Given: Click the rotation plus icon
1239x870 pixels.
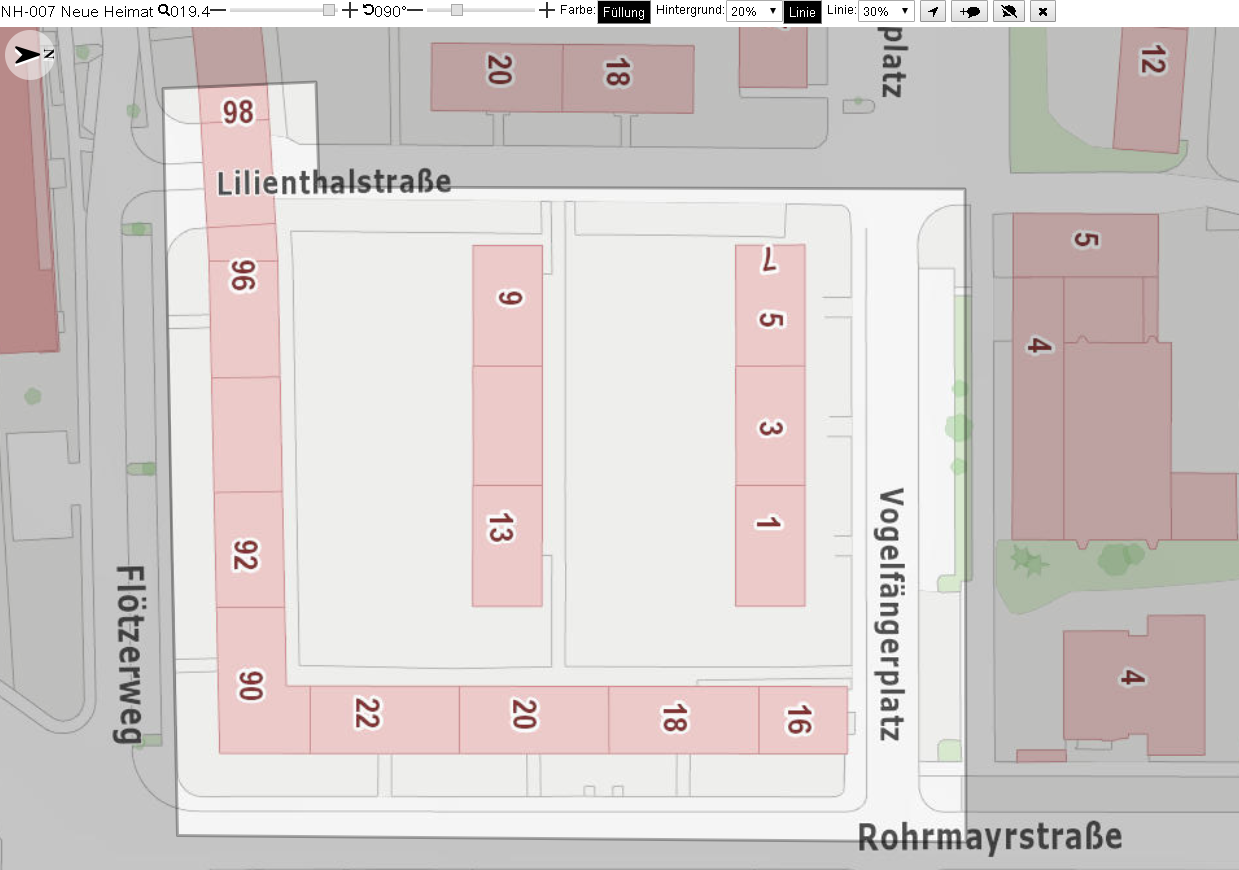Looking at the screenshot, I should pos(546,10).
